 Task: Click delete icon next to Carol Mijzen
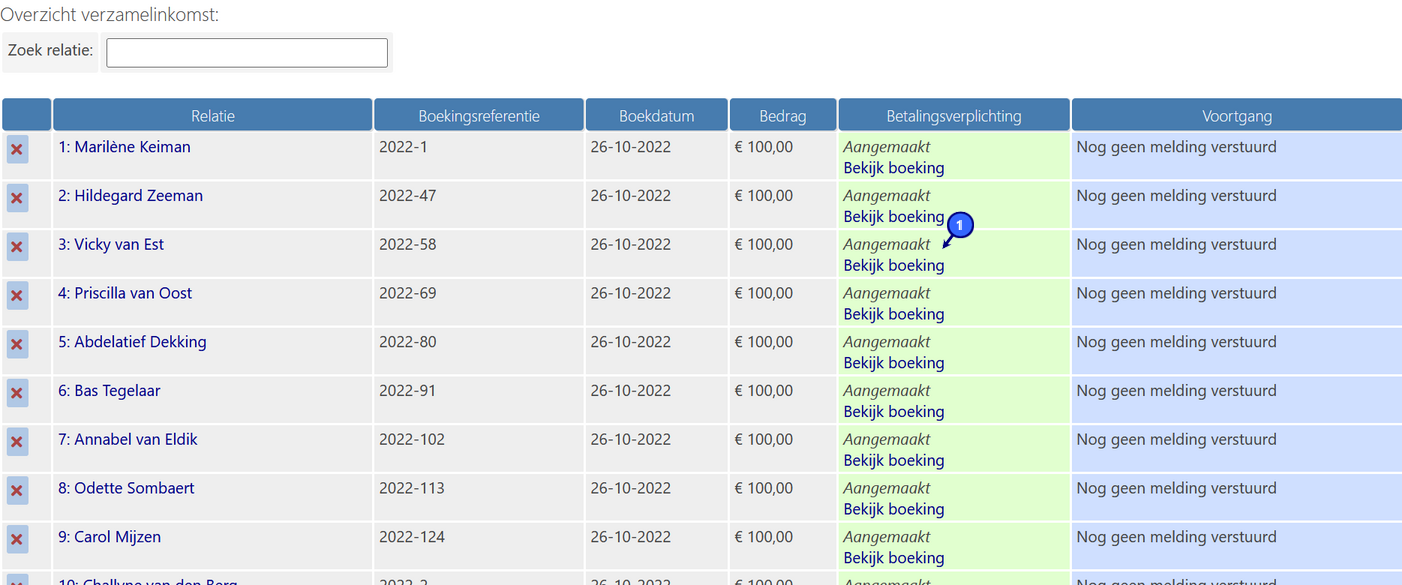17,540
